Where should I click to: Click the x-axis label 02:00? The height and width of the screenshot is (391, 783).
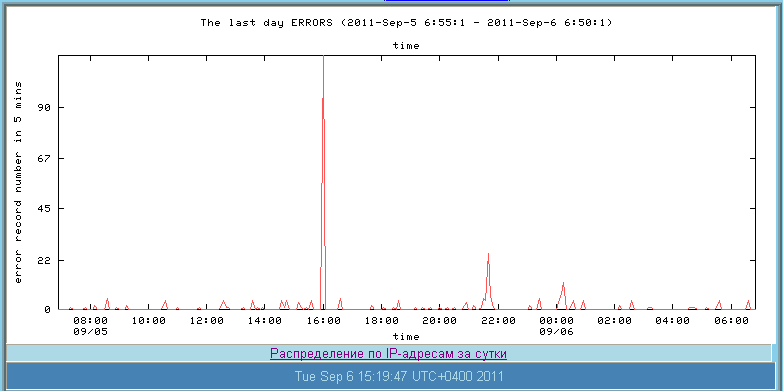614,321
